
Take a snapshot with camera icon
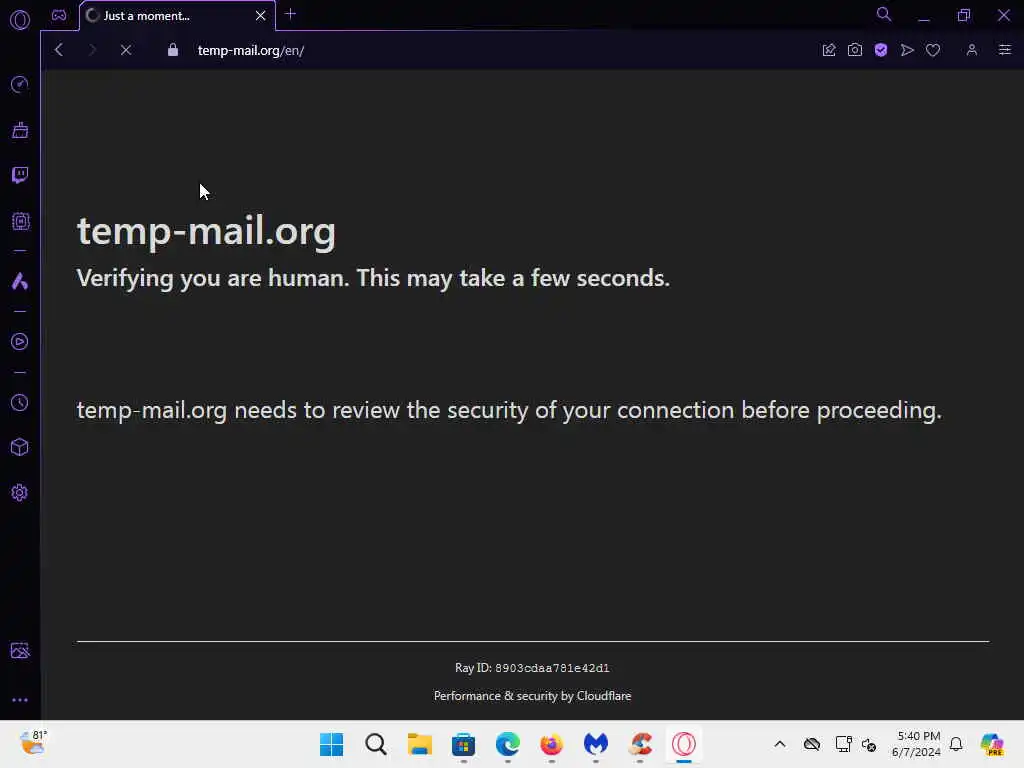pos(855,50)
